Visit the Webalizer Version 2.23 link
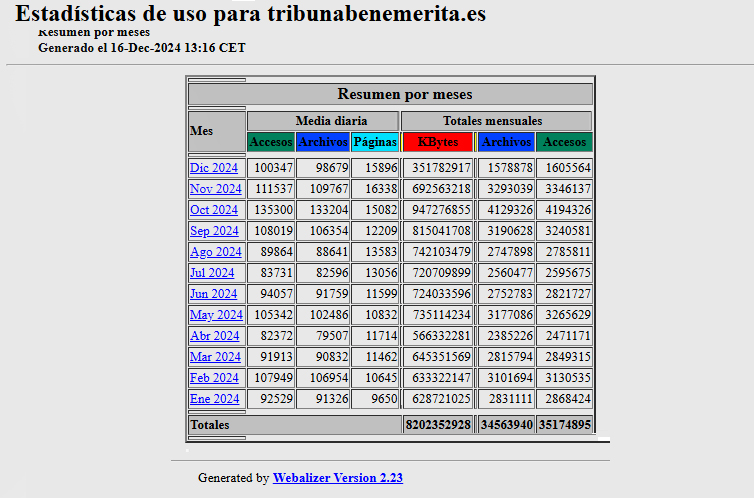This screenshot has height=498, width=754. point(337,478)
